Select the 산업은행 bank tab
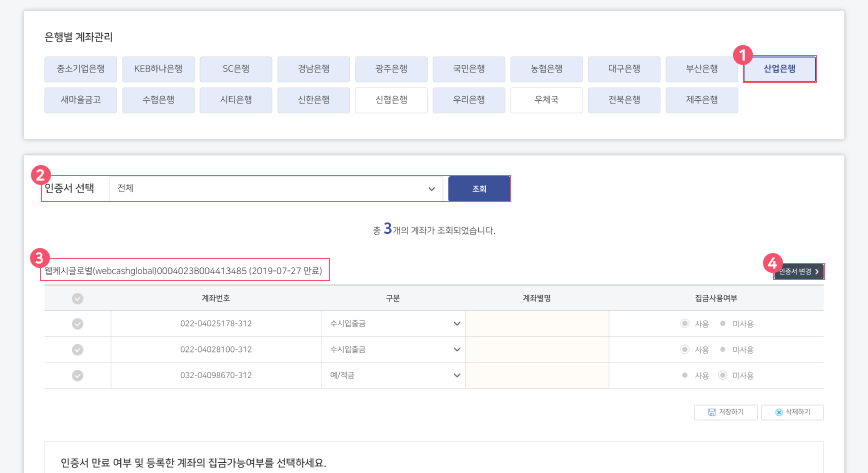The image size is (868, 473). [x=780, y=69]
